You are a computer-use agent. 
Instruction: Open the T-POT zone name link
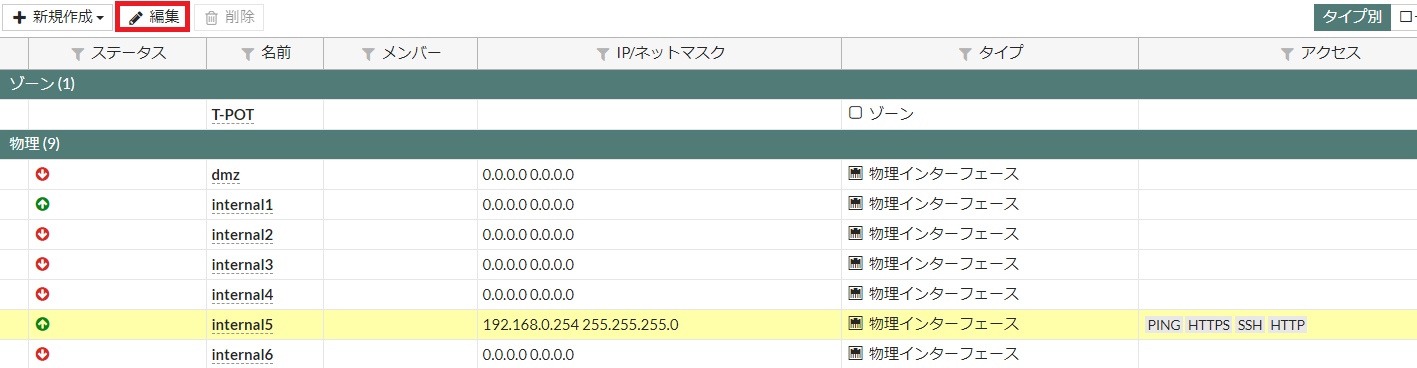pyautogui.click(x=233, y=115)
